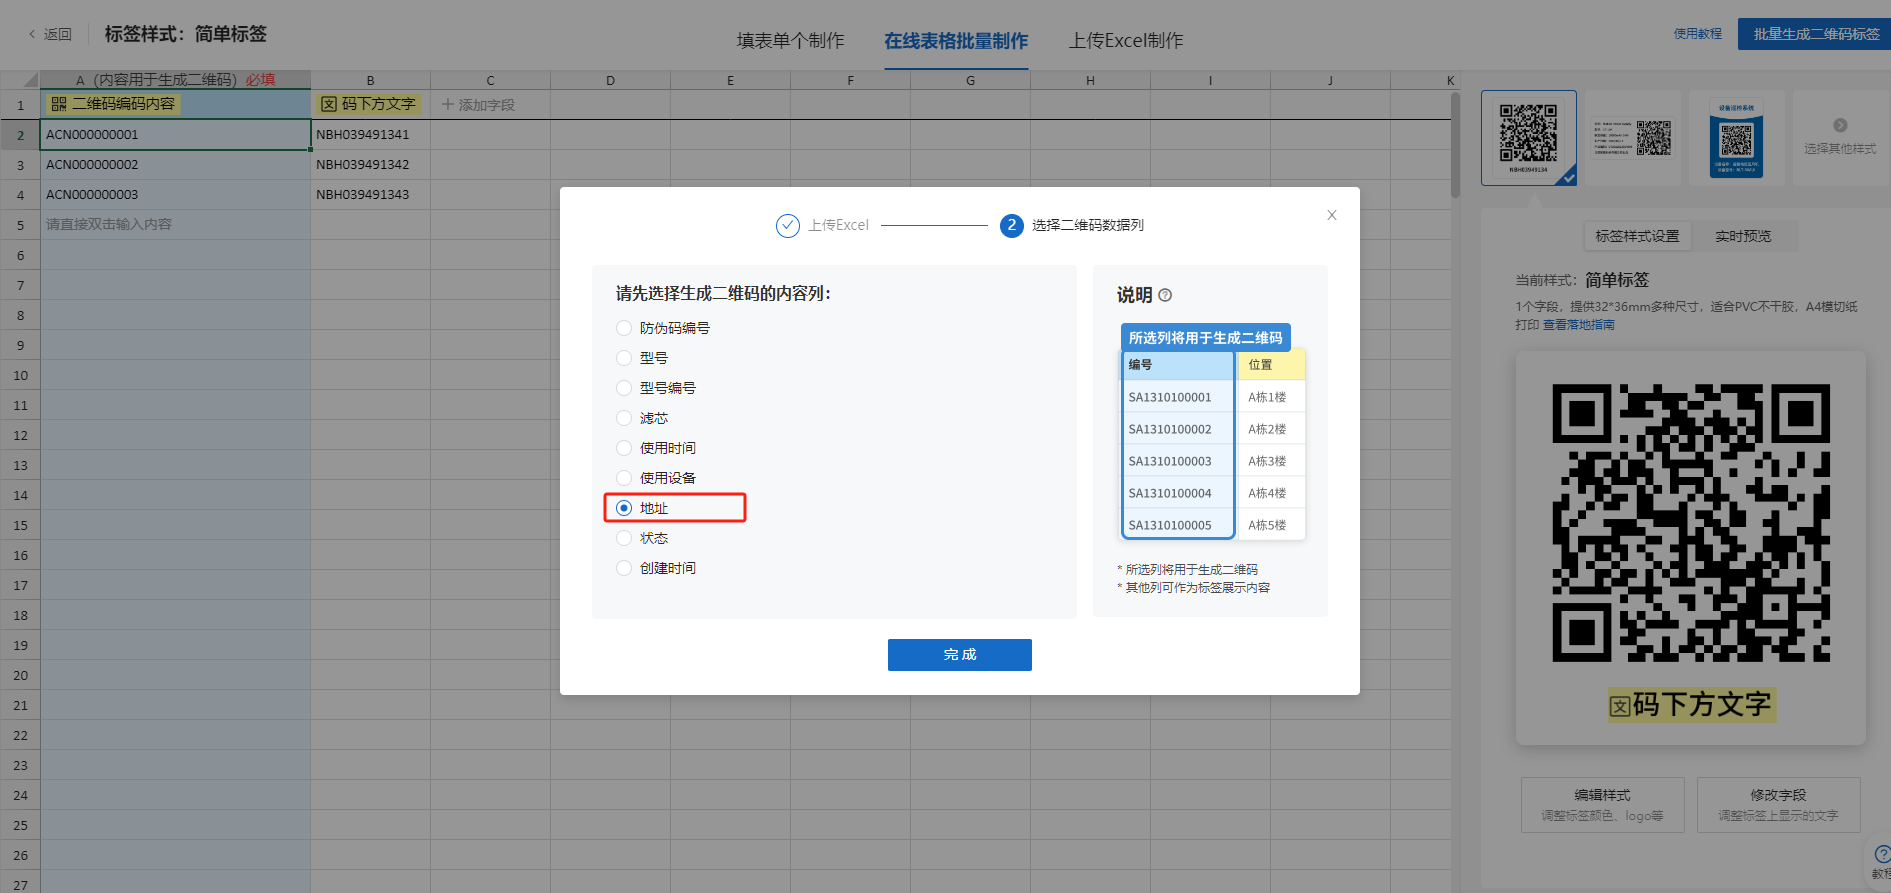Select column A header

coord(175,80)
